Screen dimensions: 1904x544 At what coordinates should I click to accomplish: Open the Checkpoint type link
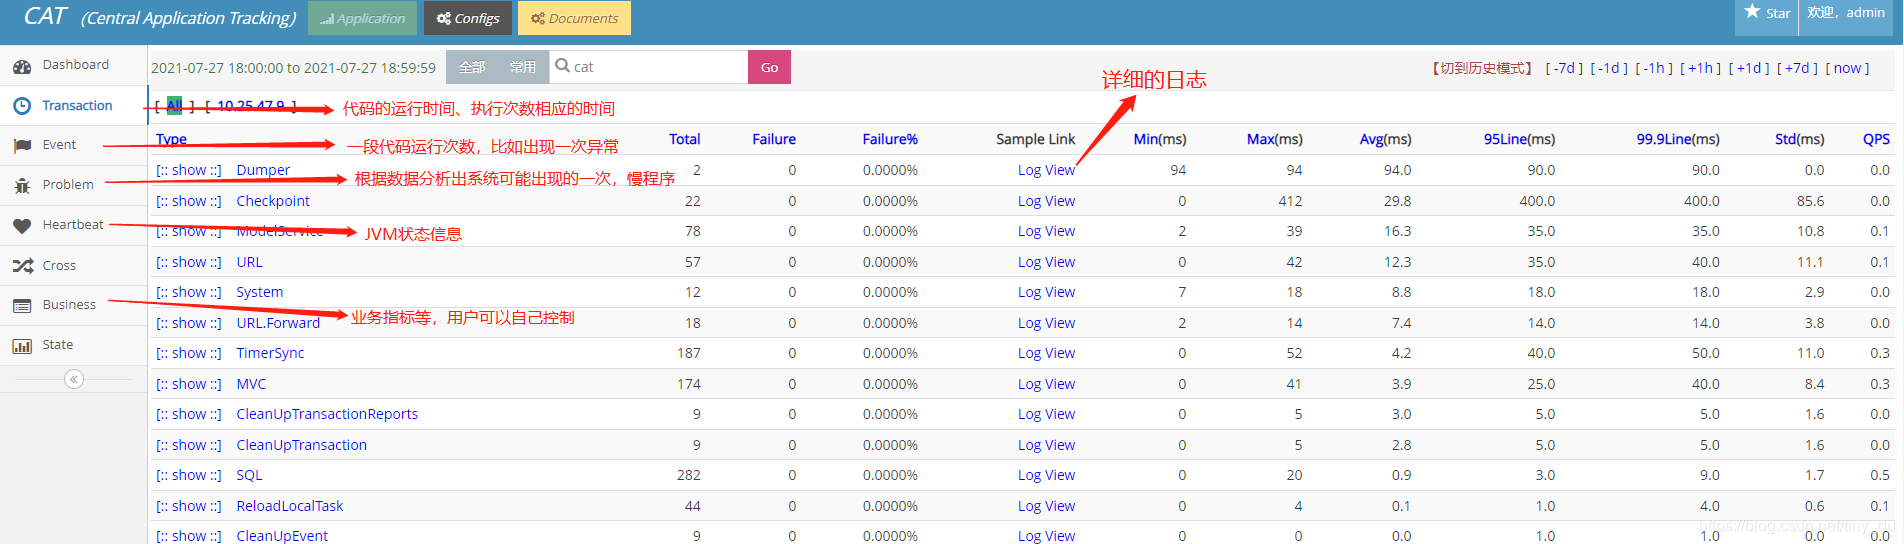pyautogui.click(x=273, y=201)
